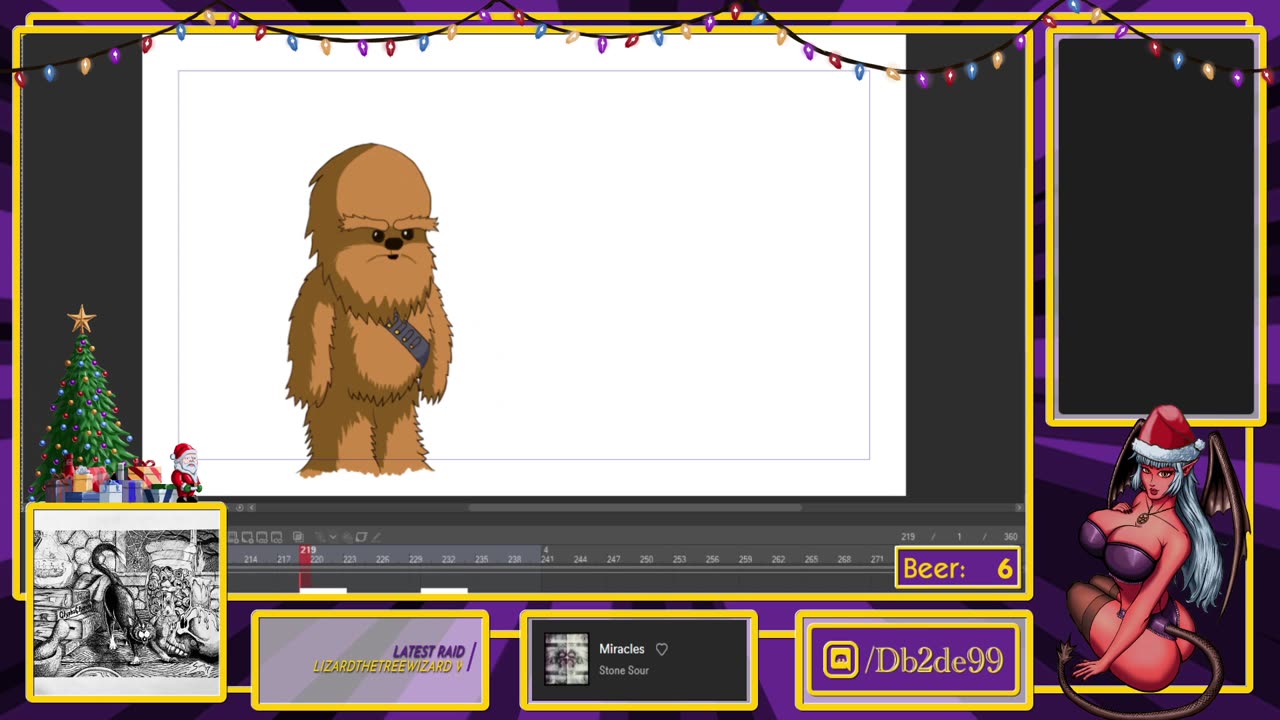Click the black-and-white cat illustration thumbnail
Viewport: 1280px width, 720px height.
coord(126,602)
